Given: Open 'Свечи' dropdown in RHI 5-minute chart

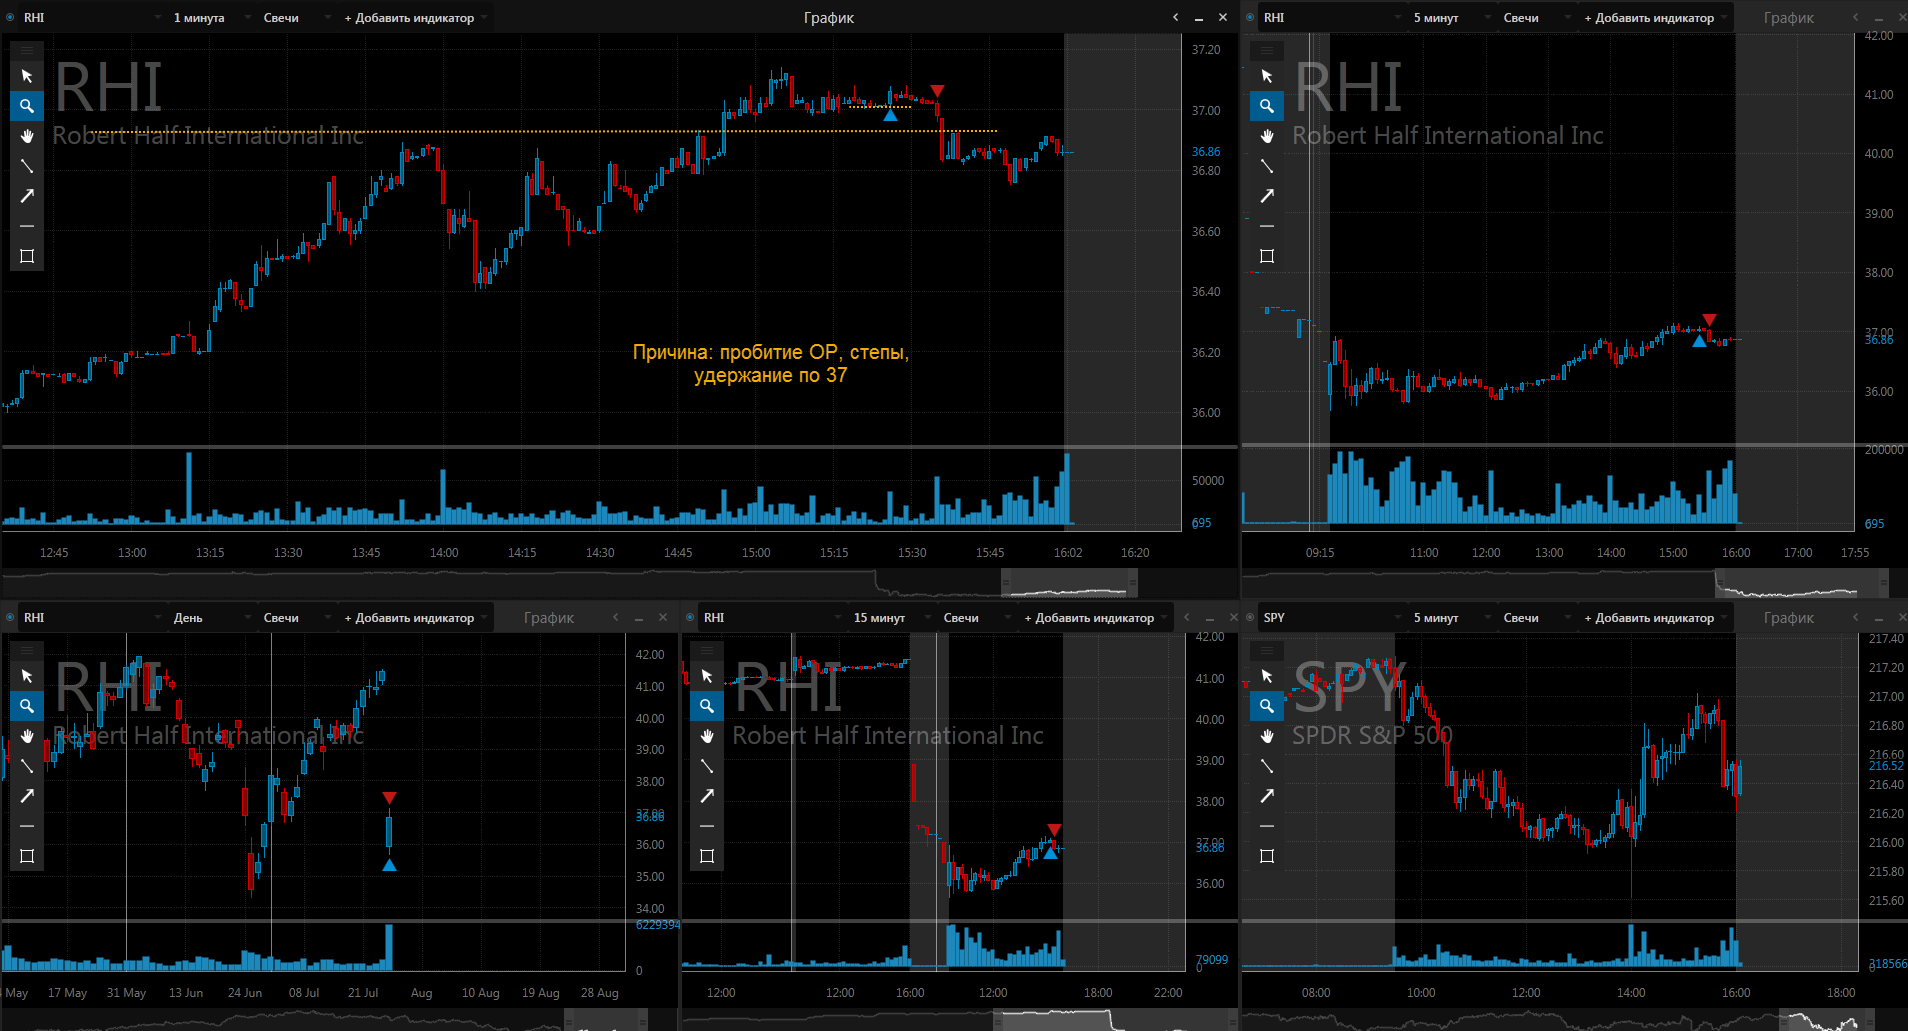Looking at the screenshot, I should click(1536, 18).
